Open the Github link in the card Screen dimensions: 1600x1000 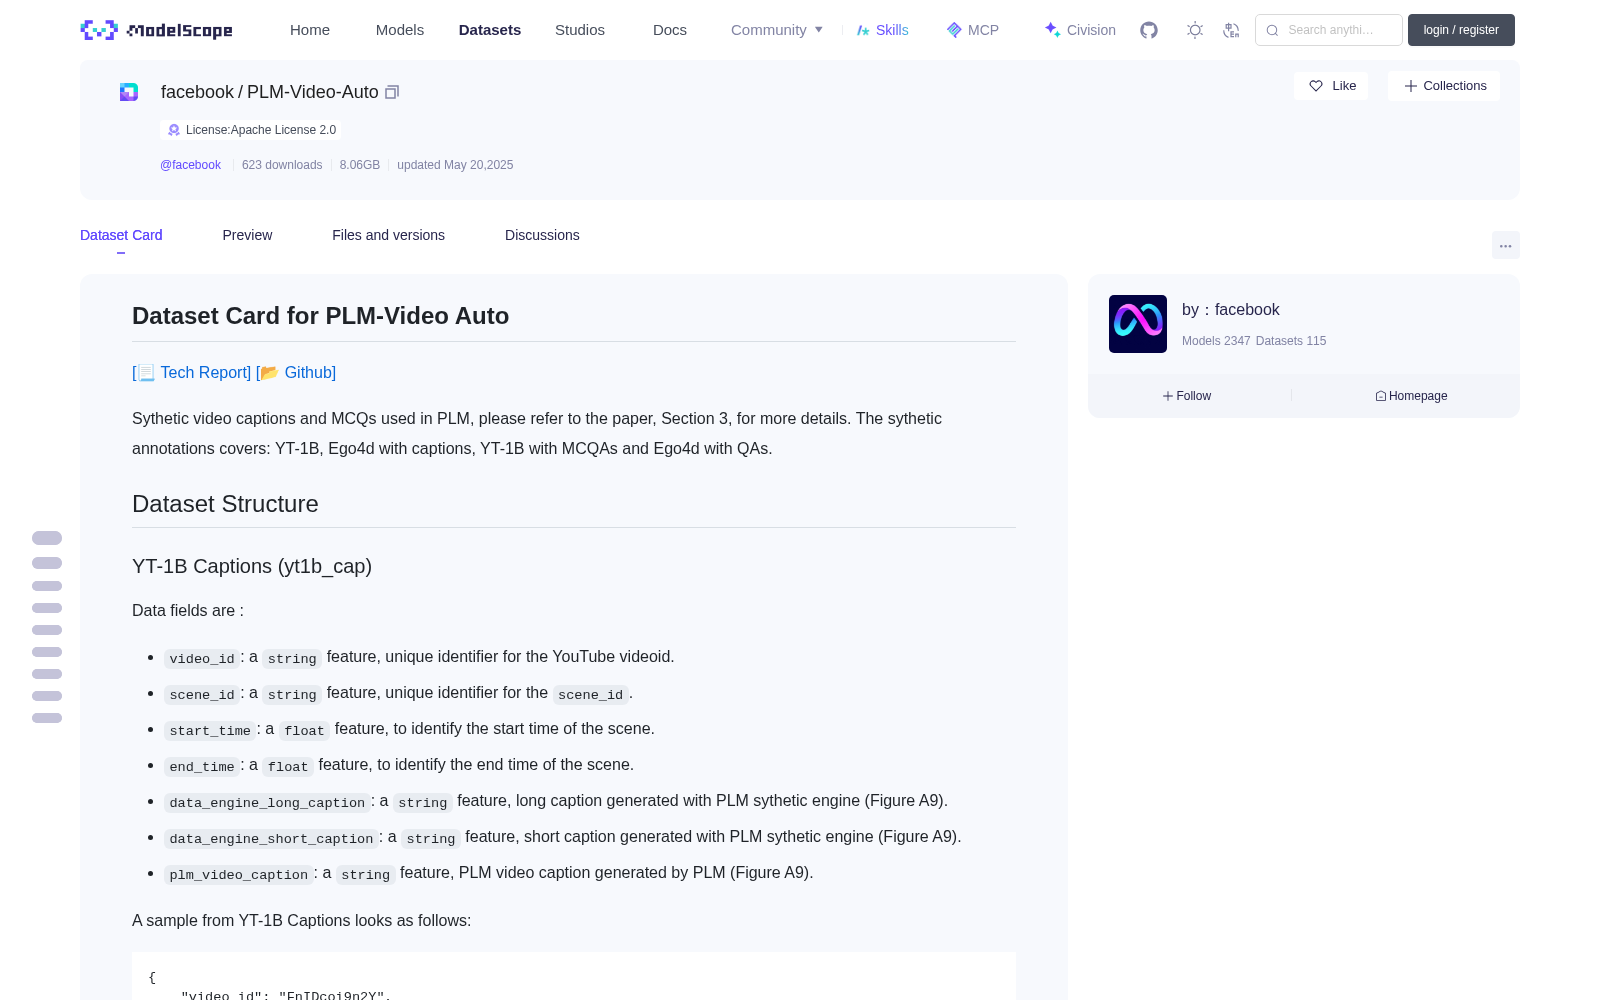coord(296,372)
